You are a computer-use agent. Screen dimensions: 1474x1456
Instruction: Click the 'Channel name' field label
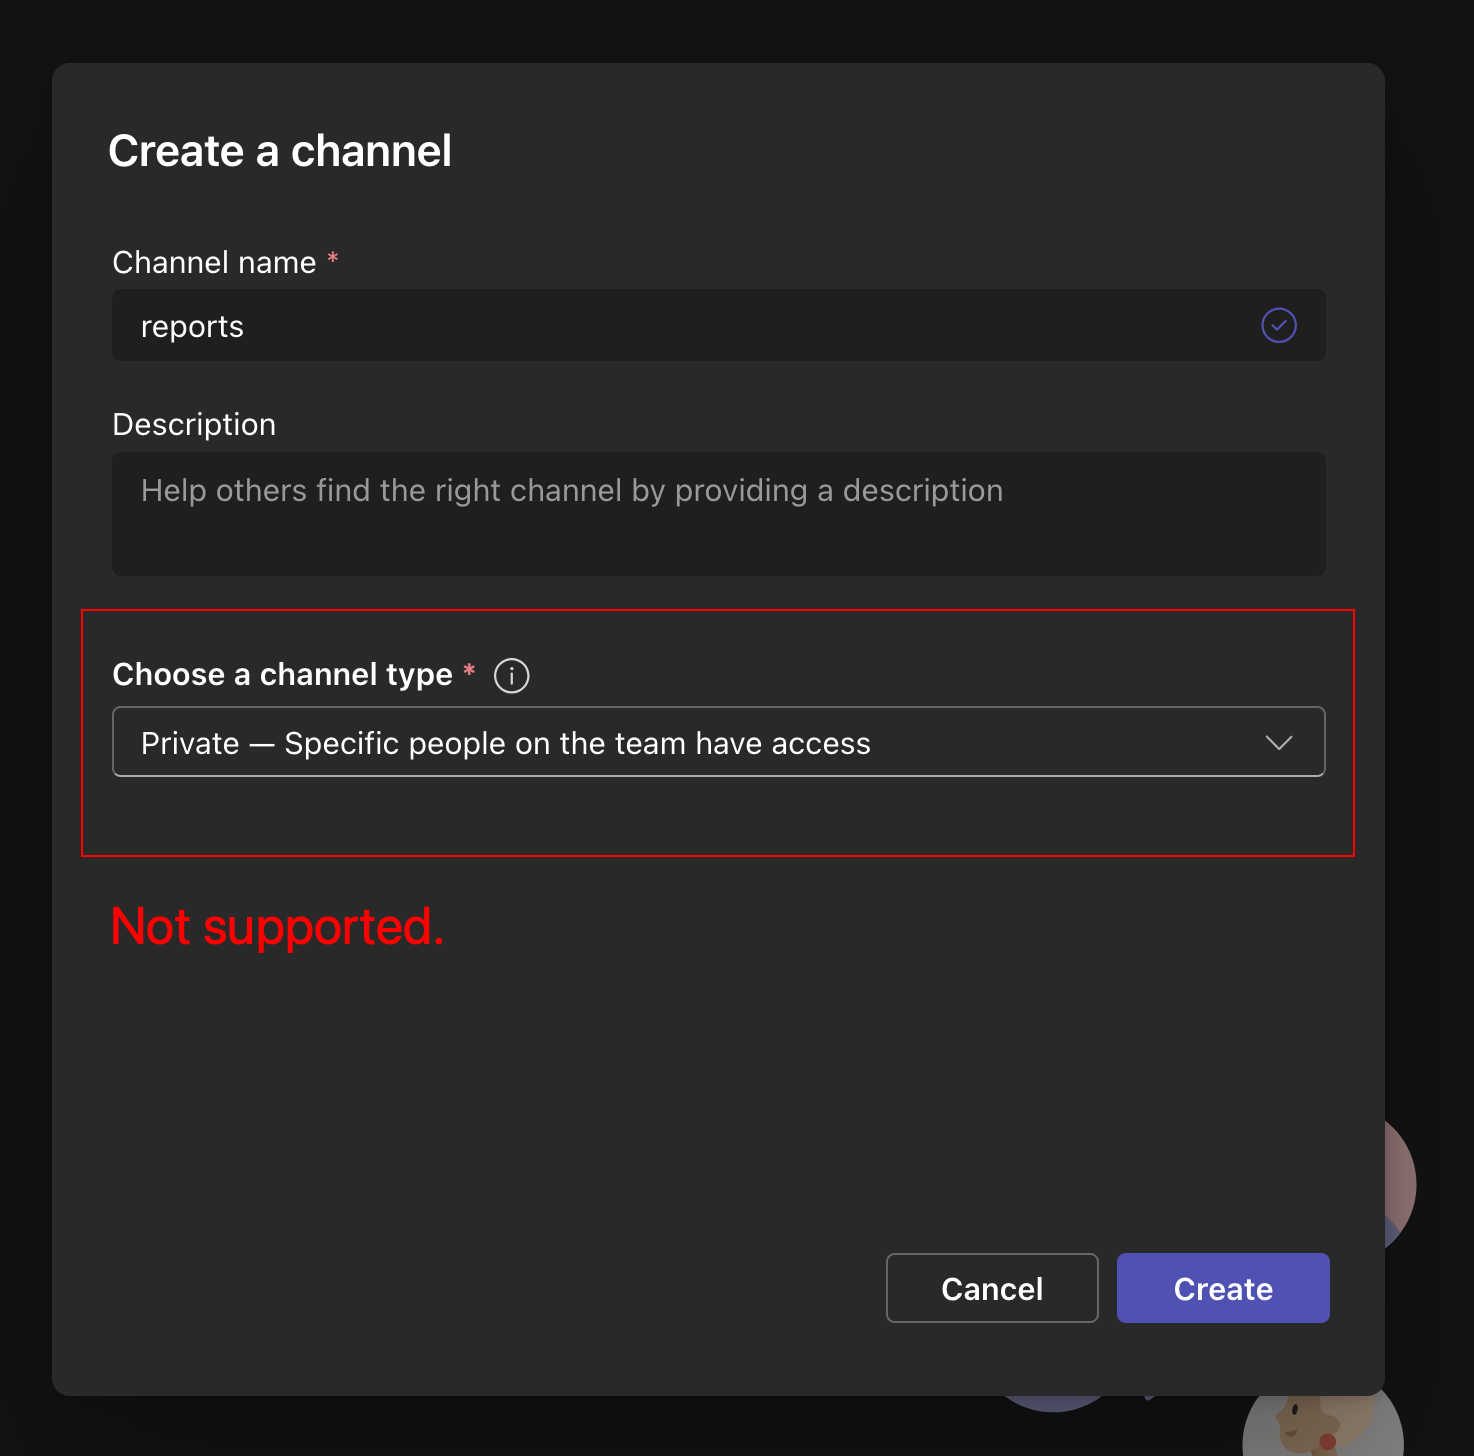click(x=214, y=262)
